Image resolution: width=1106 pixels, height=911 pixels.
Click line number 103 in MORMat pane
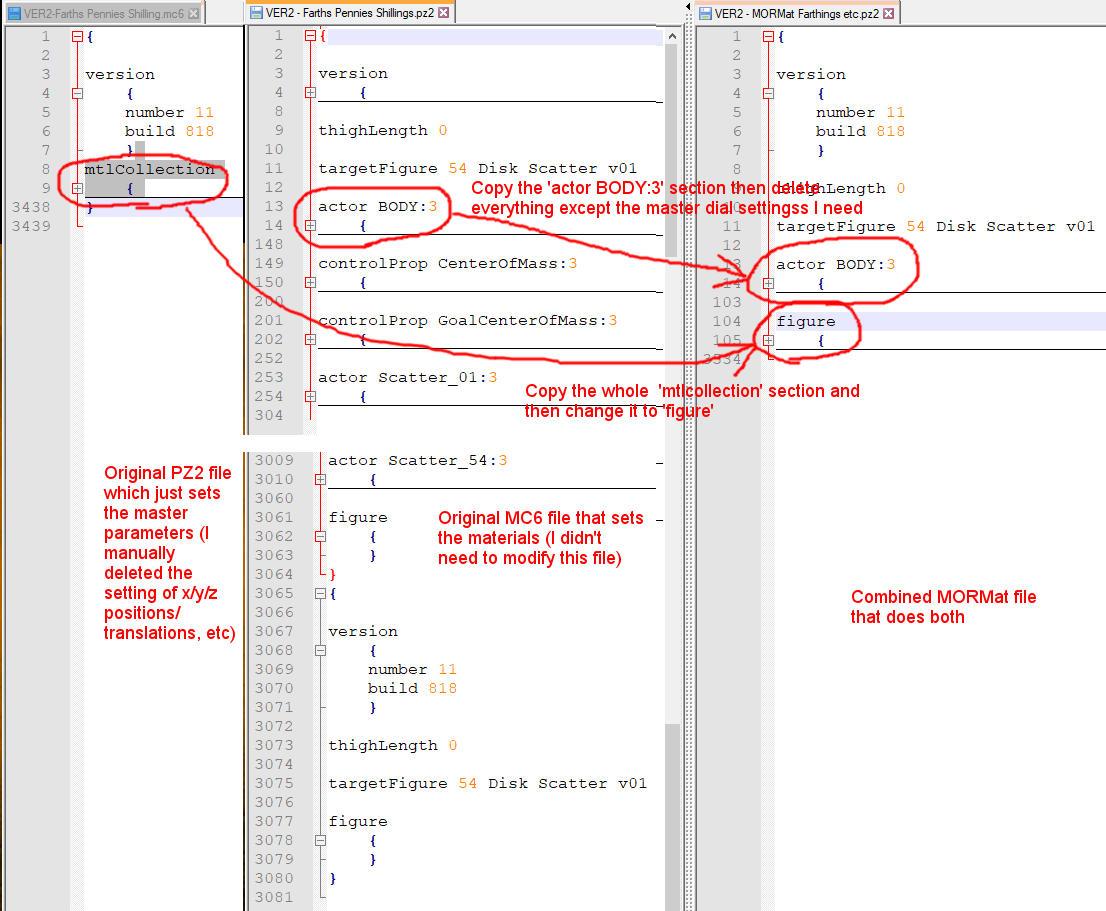(727, 302)
